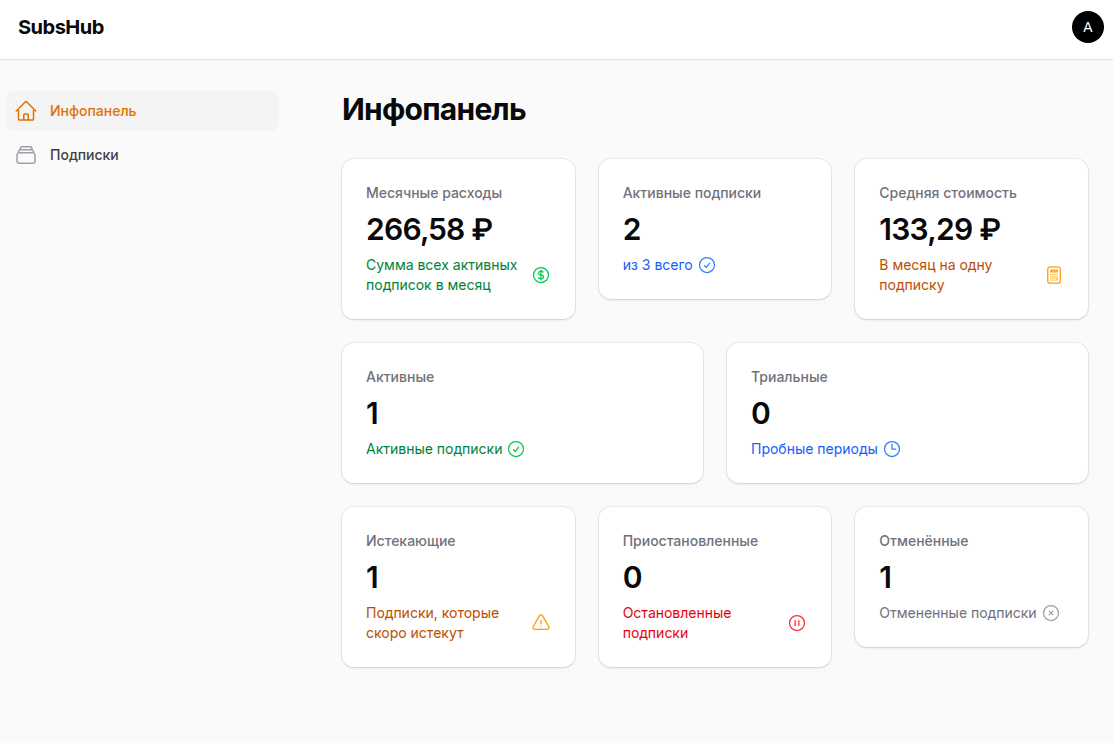Click the receipt icon on Средняя стоимость card
Screen dimensions: 1113x743
tap(1054, 274)
